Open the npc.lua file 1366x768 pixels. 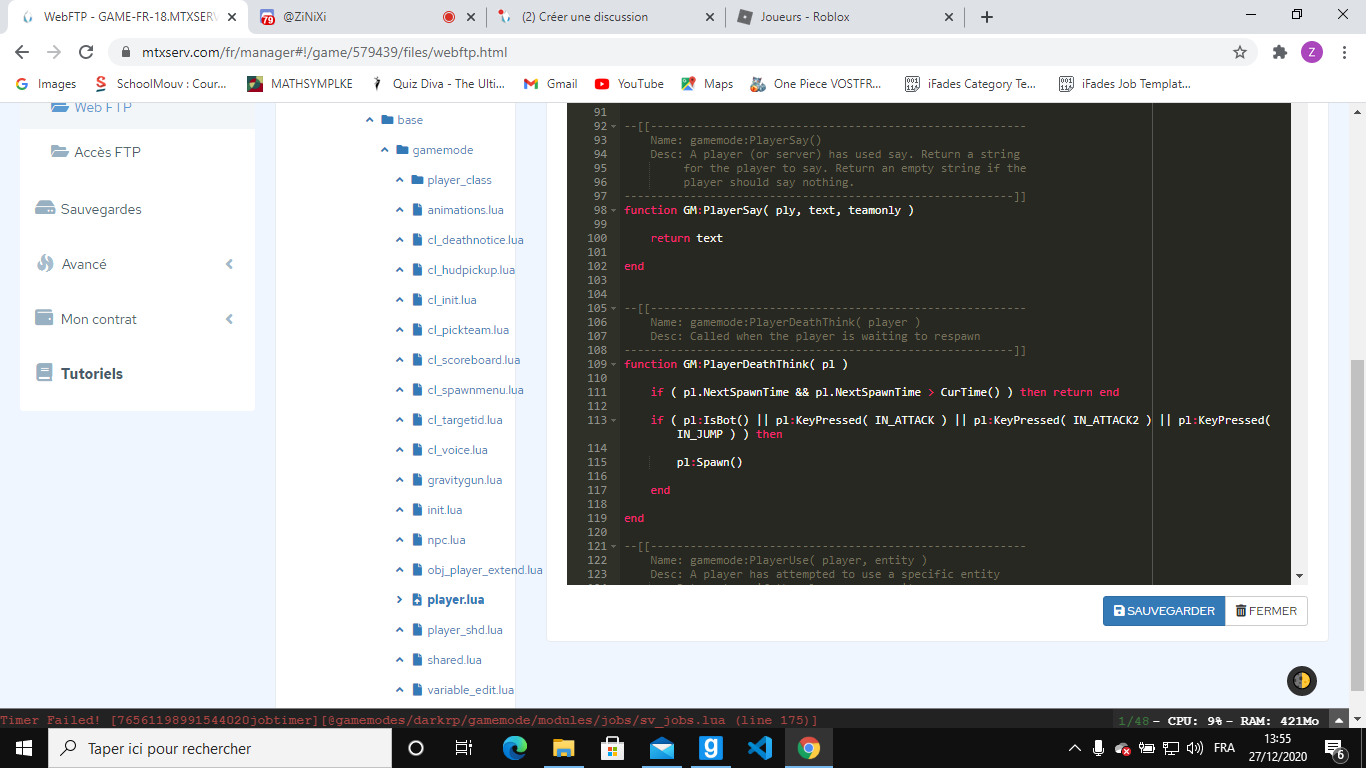(x=446, y=540)
